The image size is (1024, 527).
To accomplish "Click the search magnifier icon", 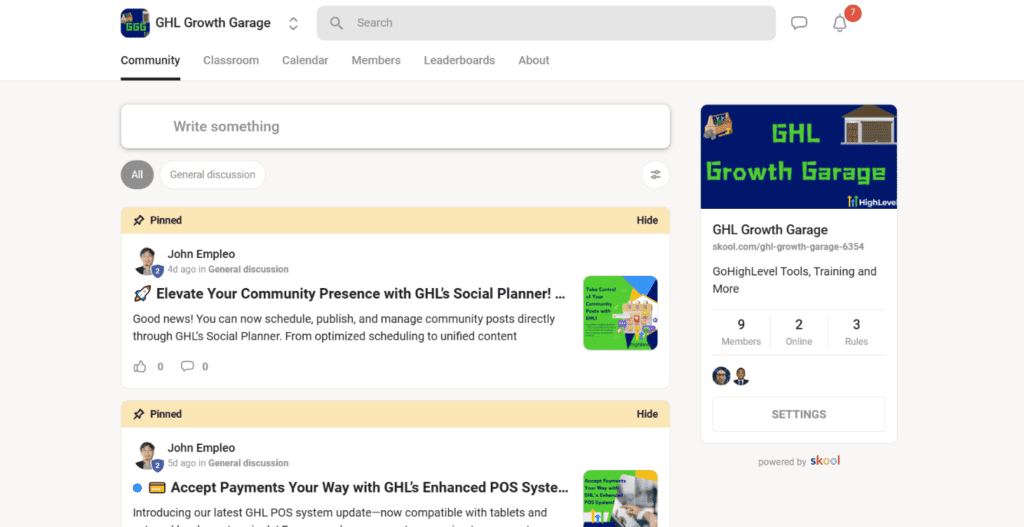I will [x=337, y=23].
